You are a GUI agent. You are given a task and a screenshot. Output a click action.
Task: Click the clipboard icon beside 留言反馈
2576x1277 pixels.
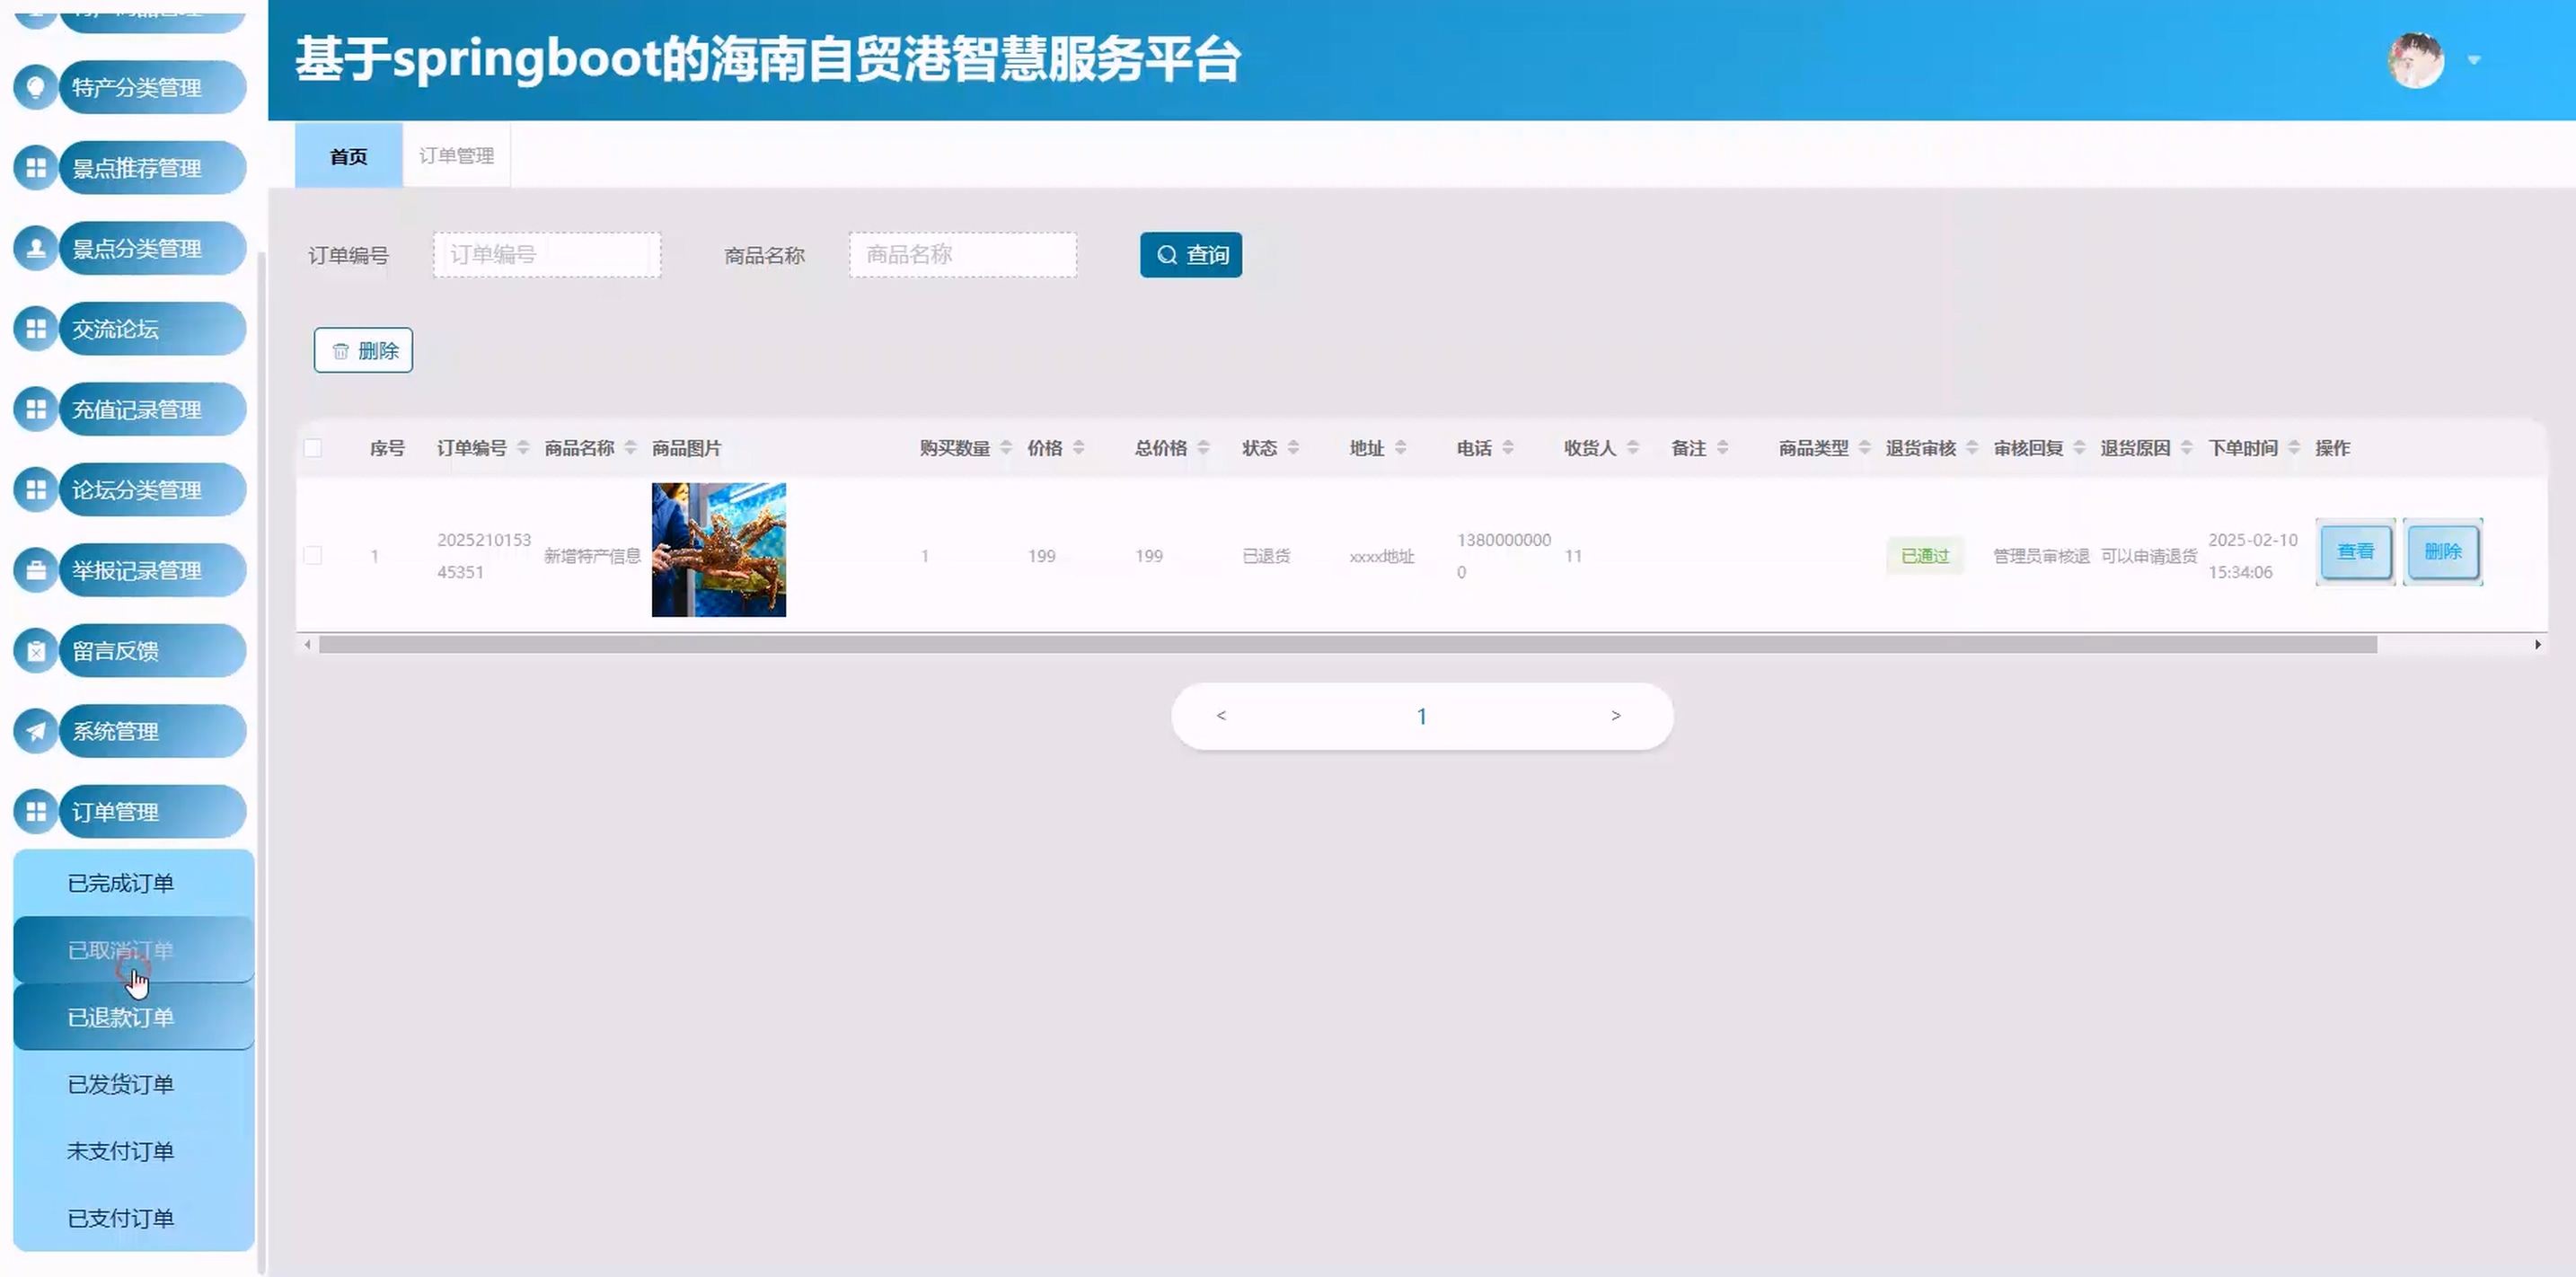tap(36, 651)
